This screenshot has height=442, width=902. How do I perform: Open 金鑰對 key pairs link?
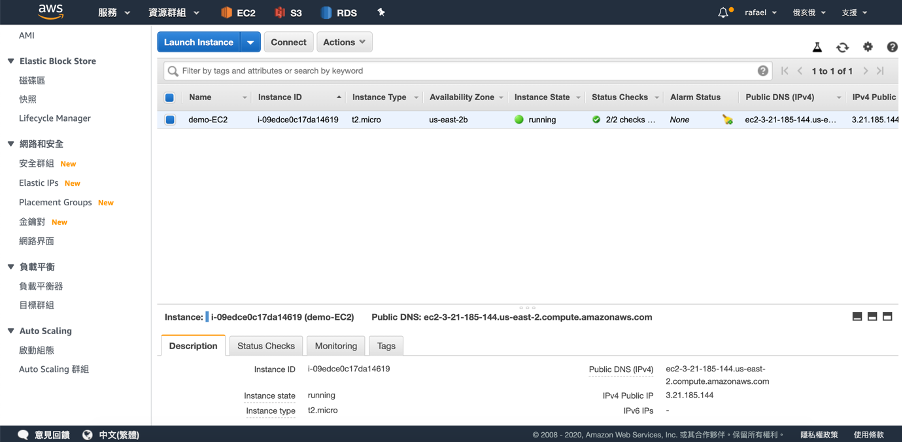(32, 222)
